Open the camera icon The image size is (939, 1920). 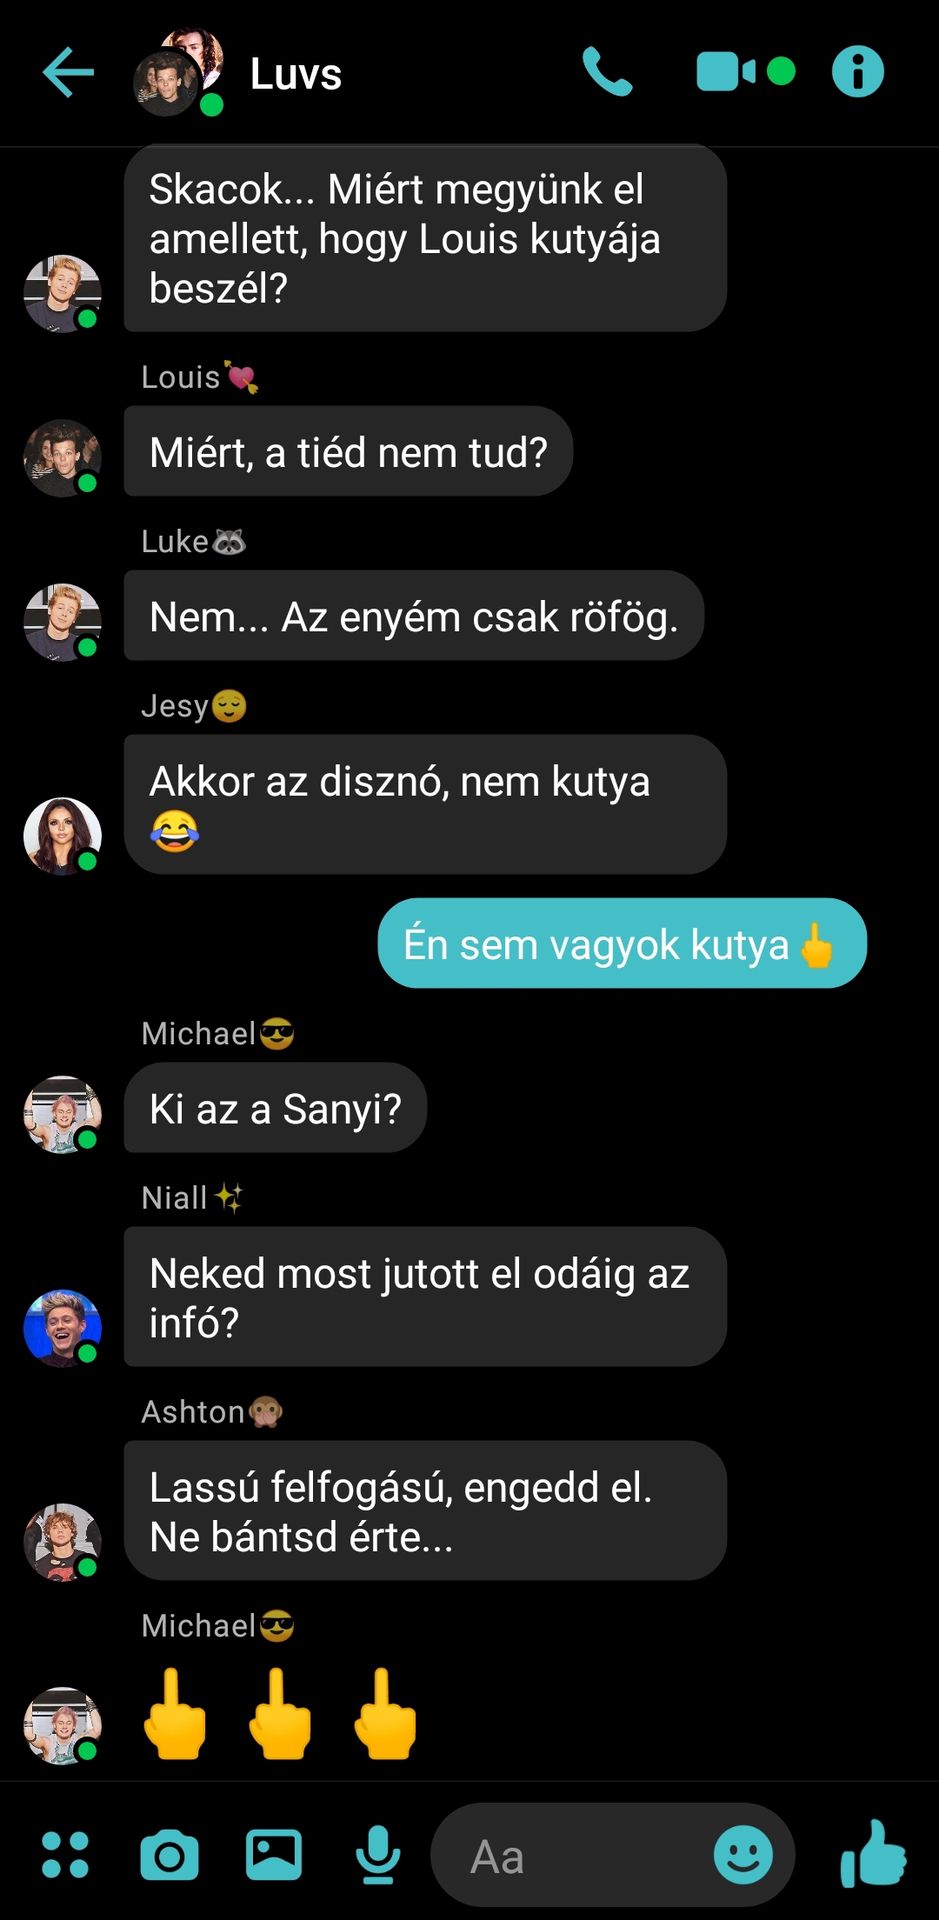click(x=169, y=1856)
